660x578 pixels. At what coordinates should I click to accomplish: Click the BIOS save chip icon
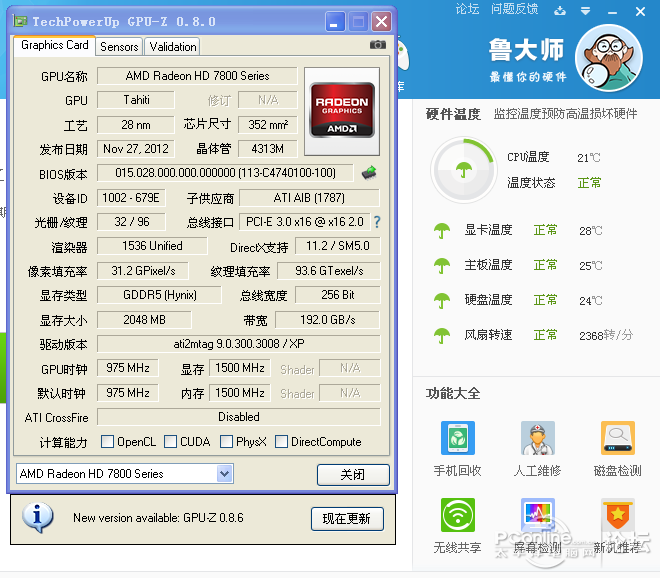(x=369, y=173)
